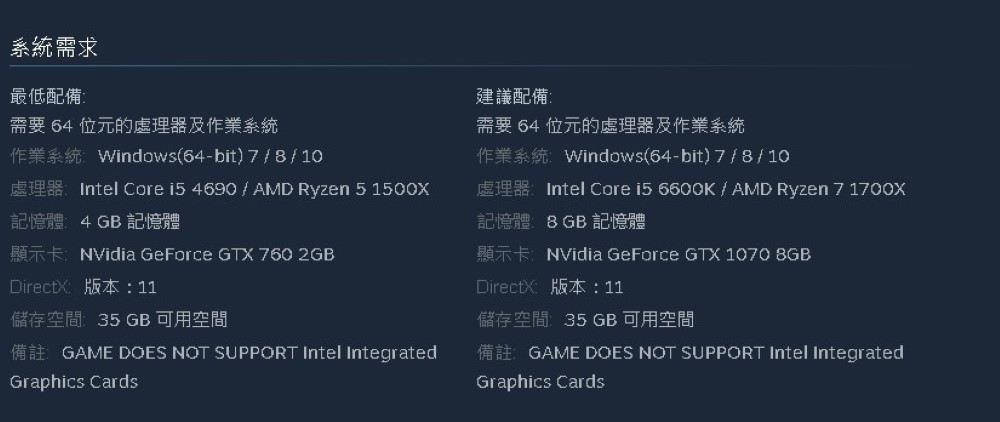Click the 4 GB 記憶體 value

coord(130,222)
